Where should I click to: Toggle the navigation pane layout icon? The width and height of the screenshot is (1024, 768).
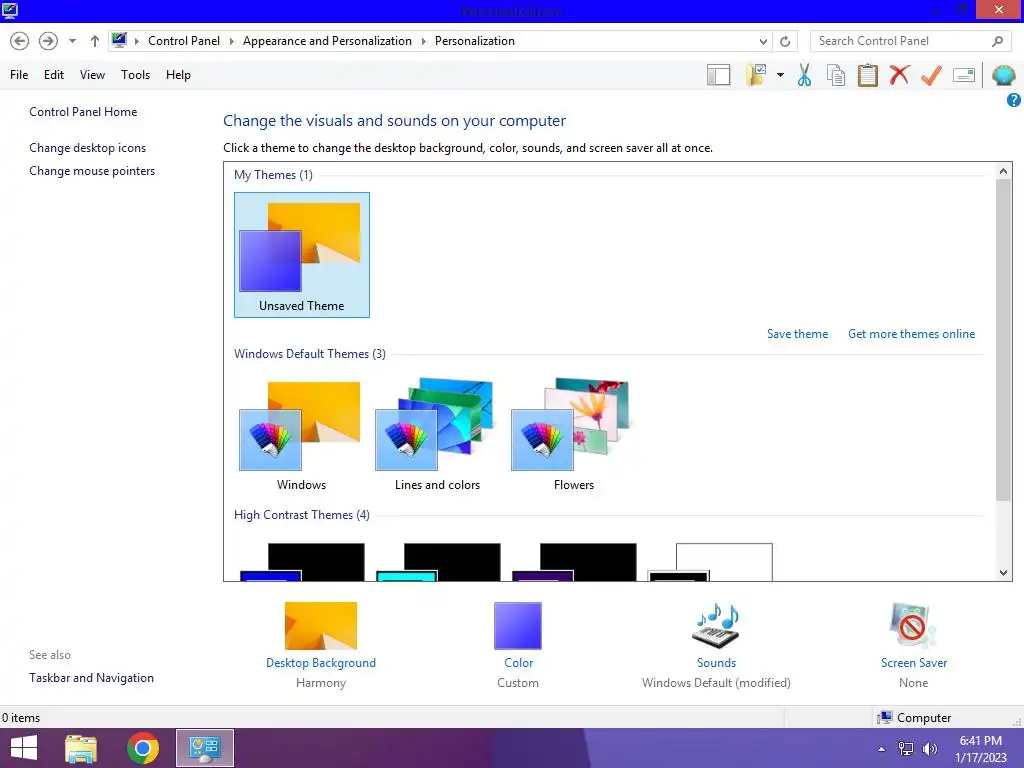tap(718, 75)
